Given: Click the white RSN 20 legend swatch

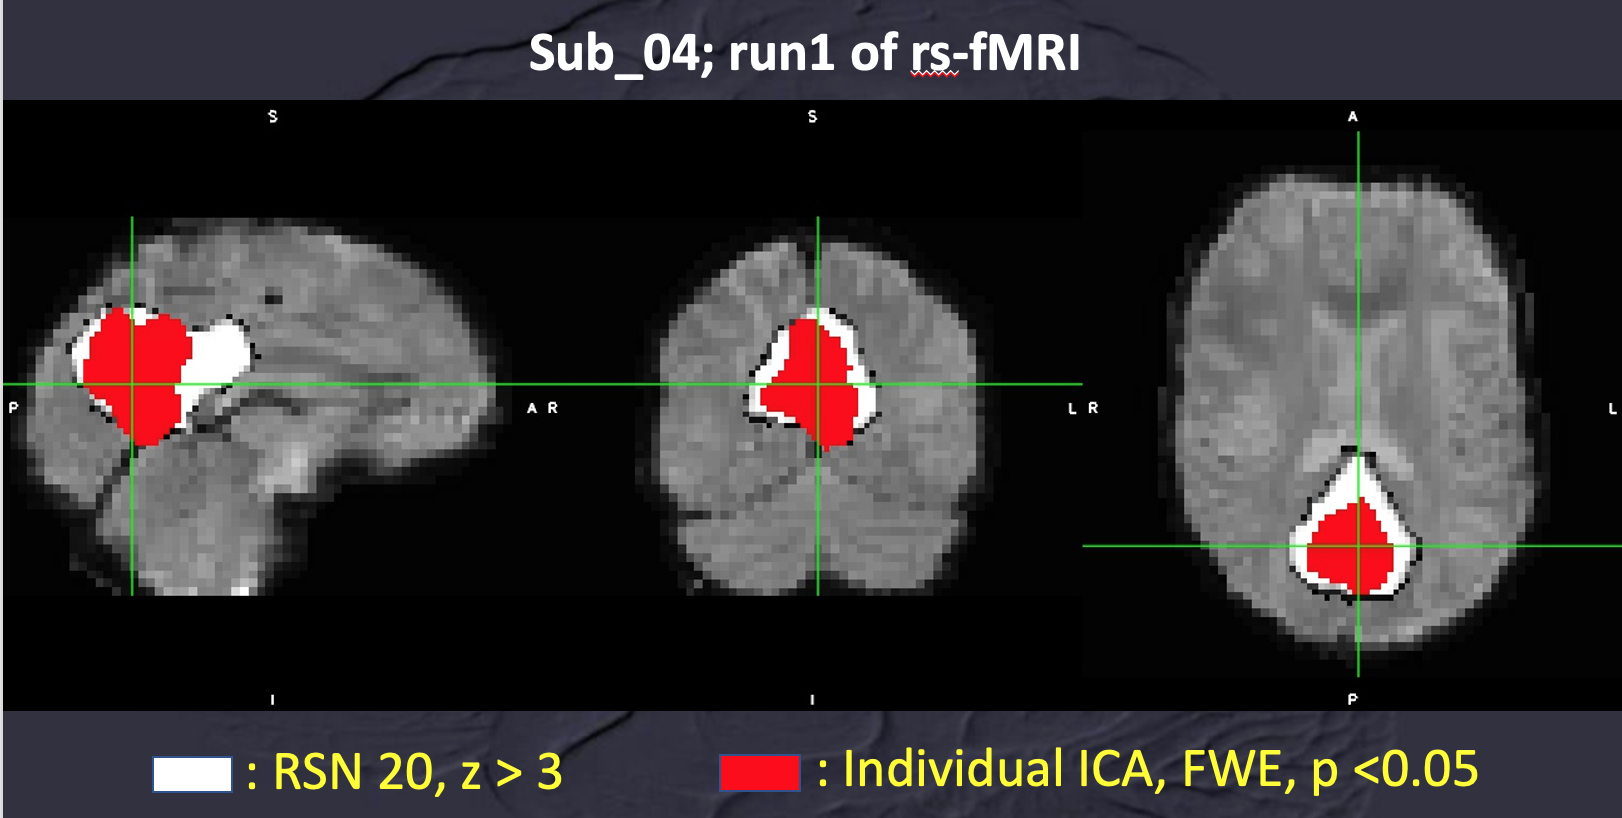Looking at the screenshot, I should (x=192, y=774).
